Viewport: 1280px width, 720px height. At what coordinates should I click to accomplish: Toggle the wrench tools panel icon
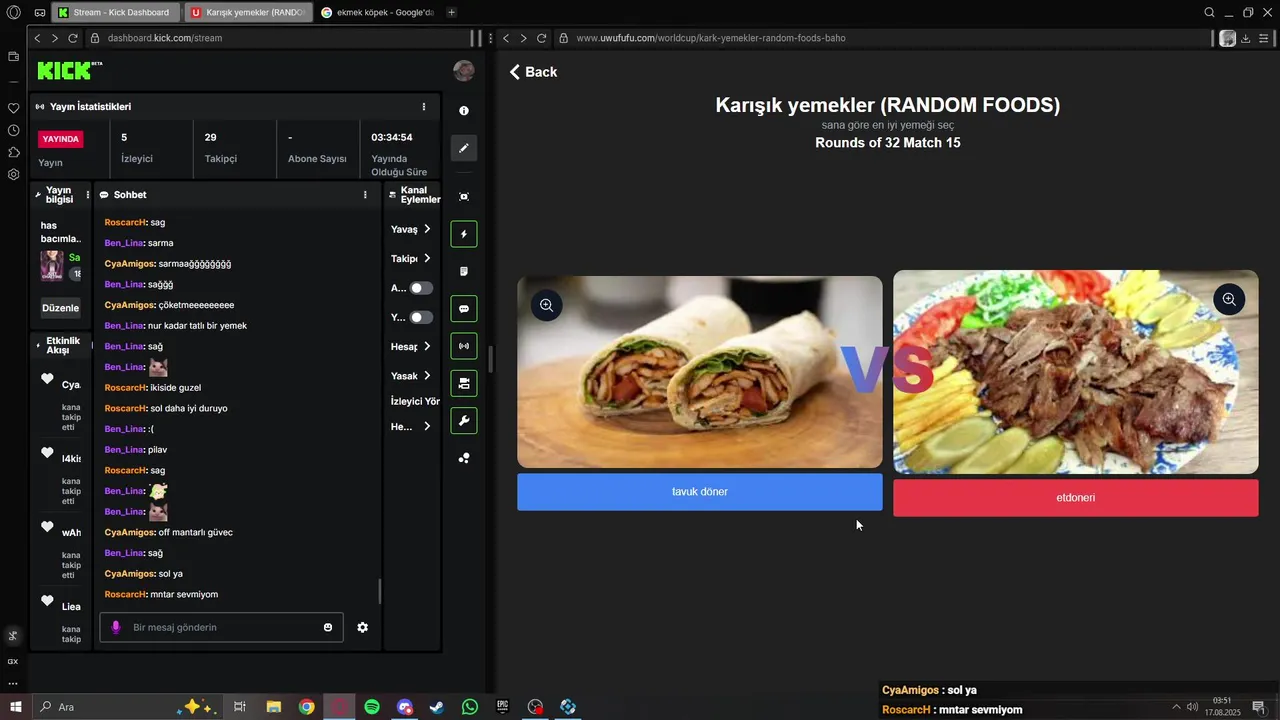pyautogui.click(x=464, y=421)
